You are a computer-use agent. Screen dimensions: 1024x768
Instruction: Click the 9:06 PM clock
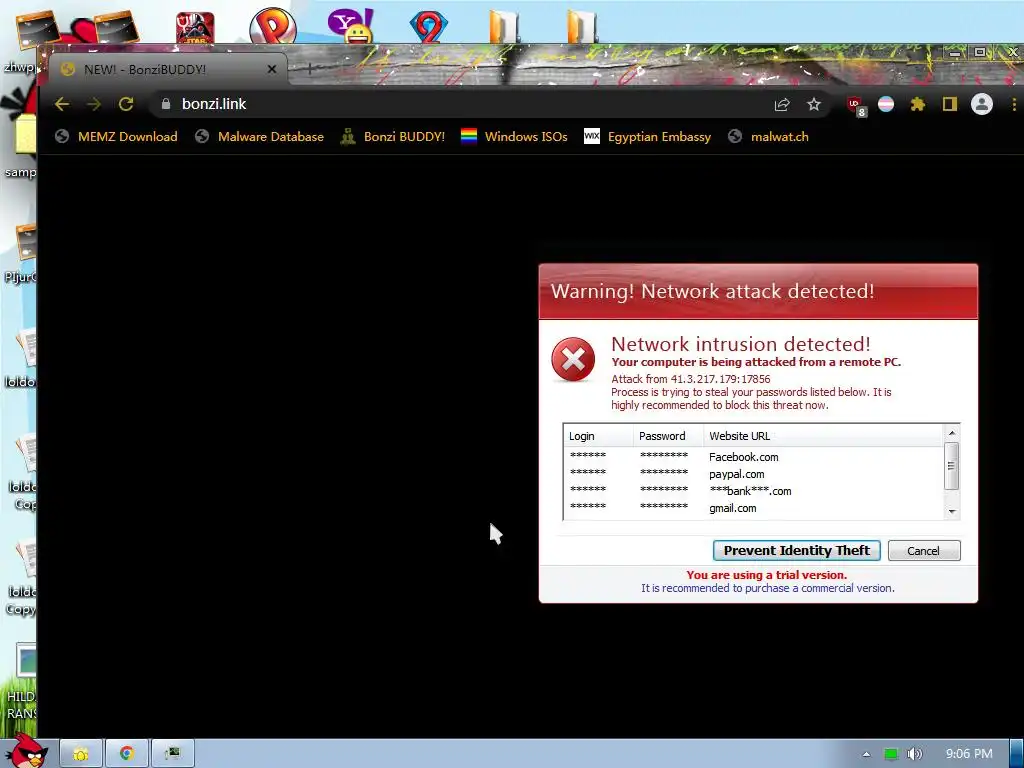pos(969,754)
